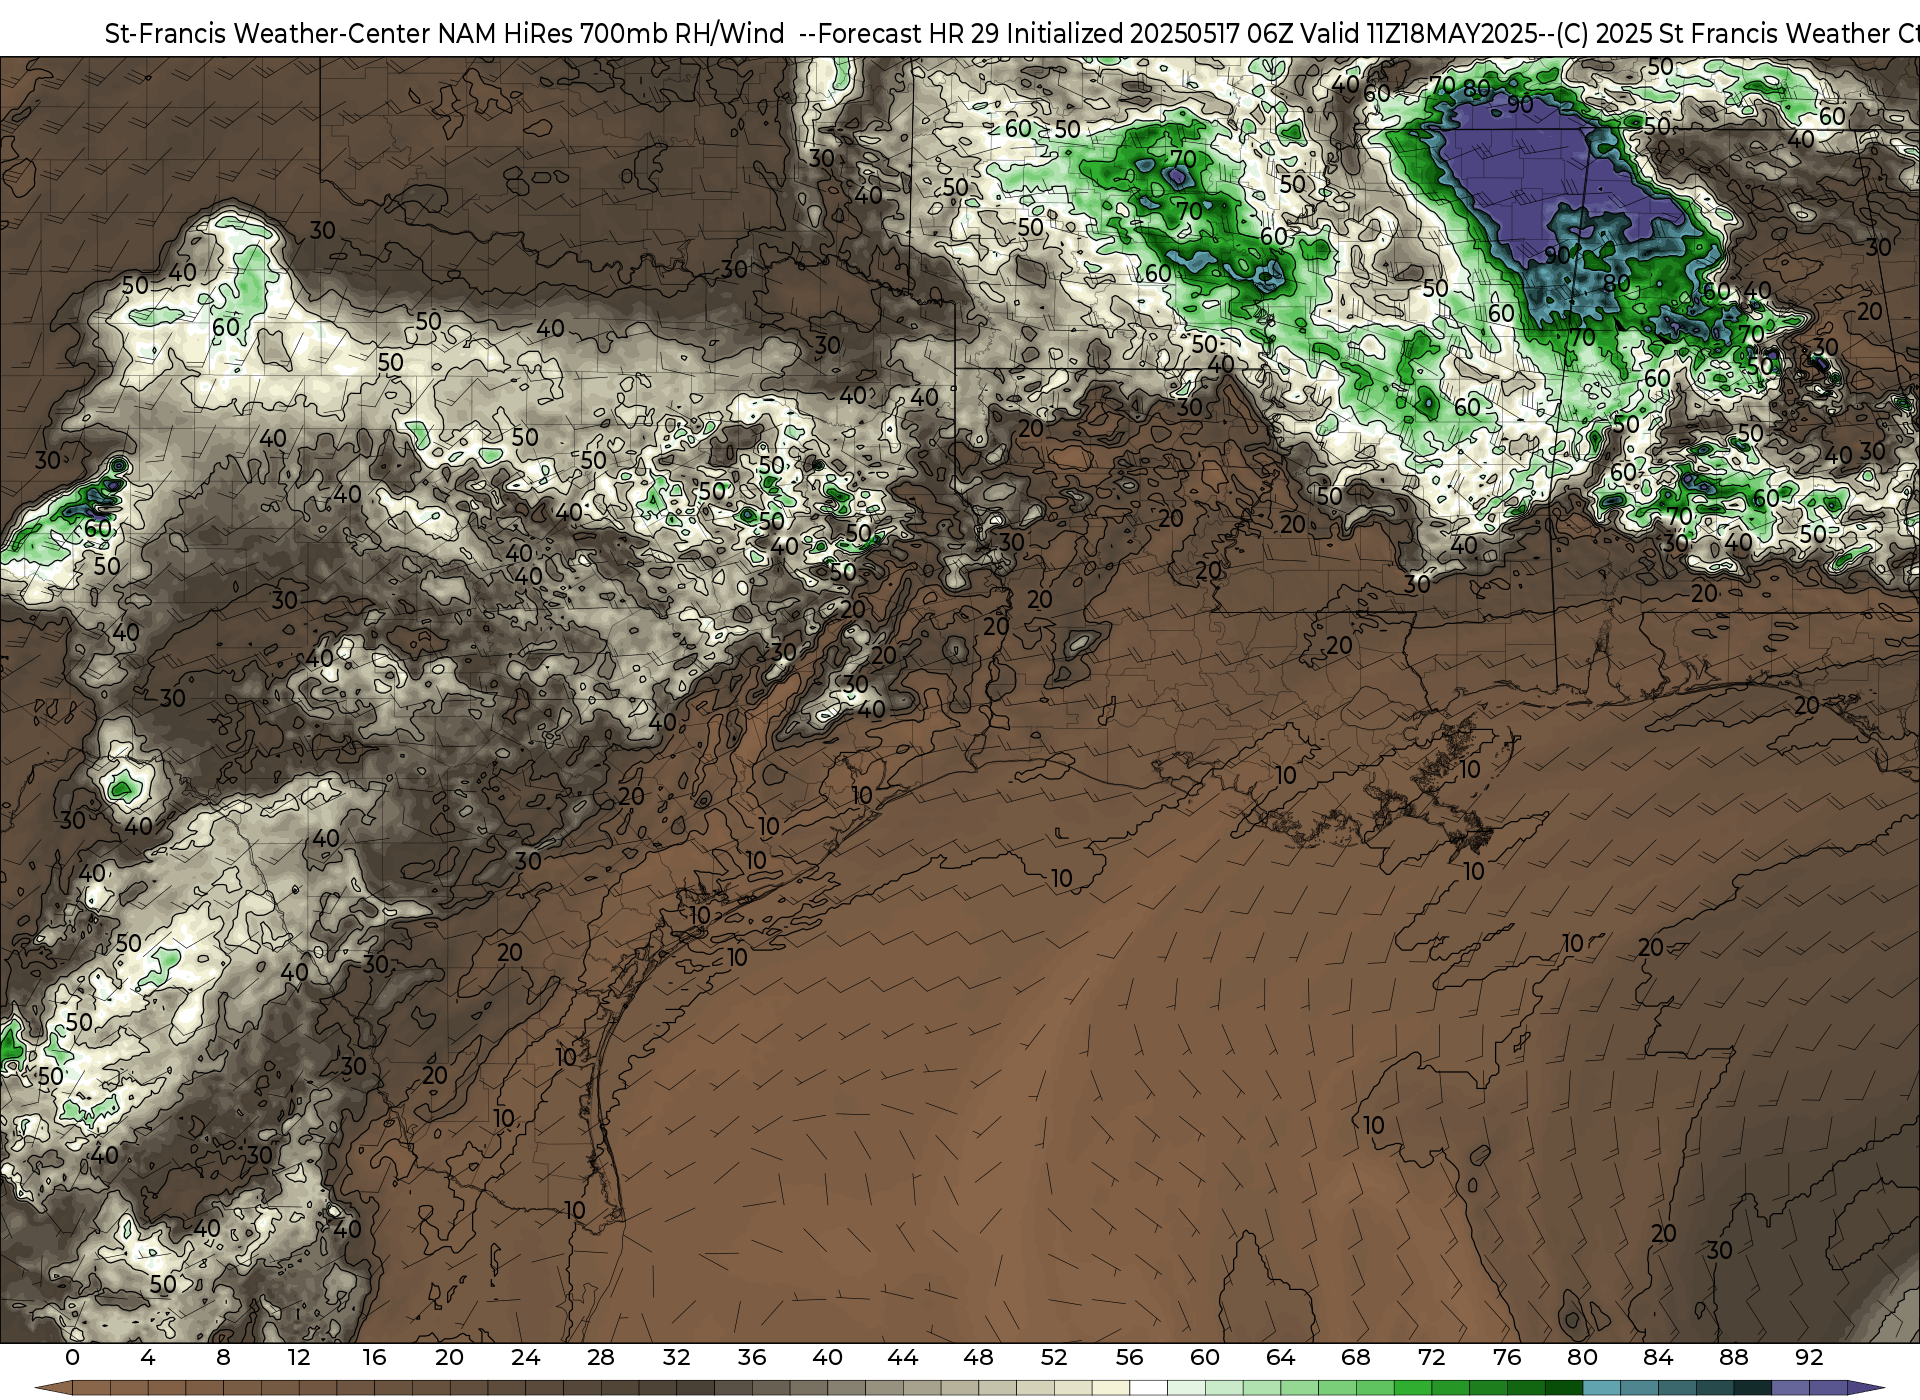Click the colorbar label 36
The height and width of the screenshot is (1400, 1920).
[x=752, y=1358]
